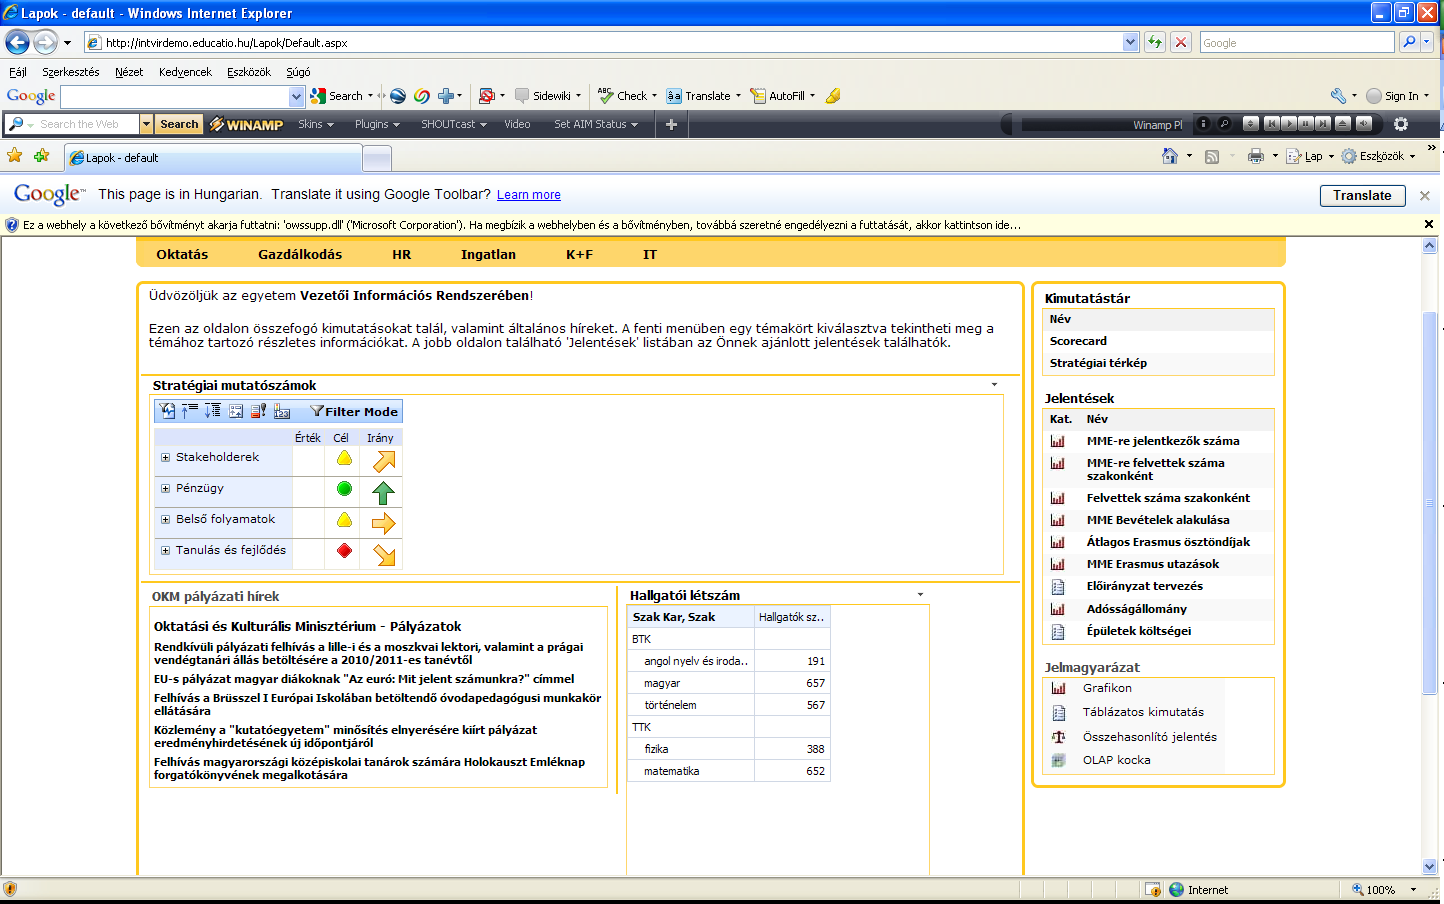Open the IT menu item
This screenshot has width=1444, height=904.
(650, 254)
